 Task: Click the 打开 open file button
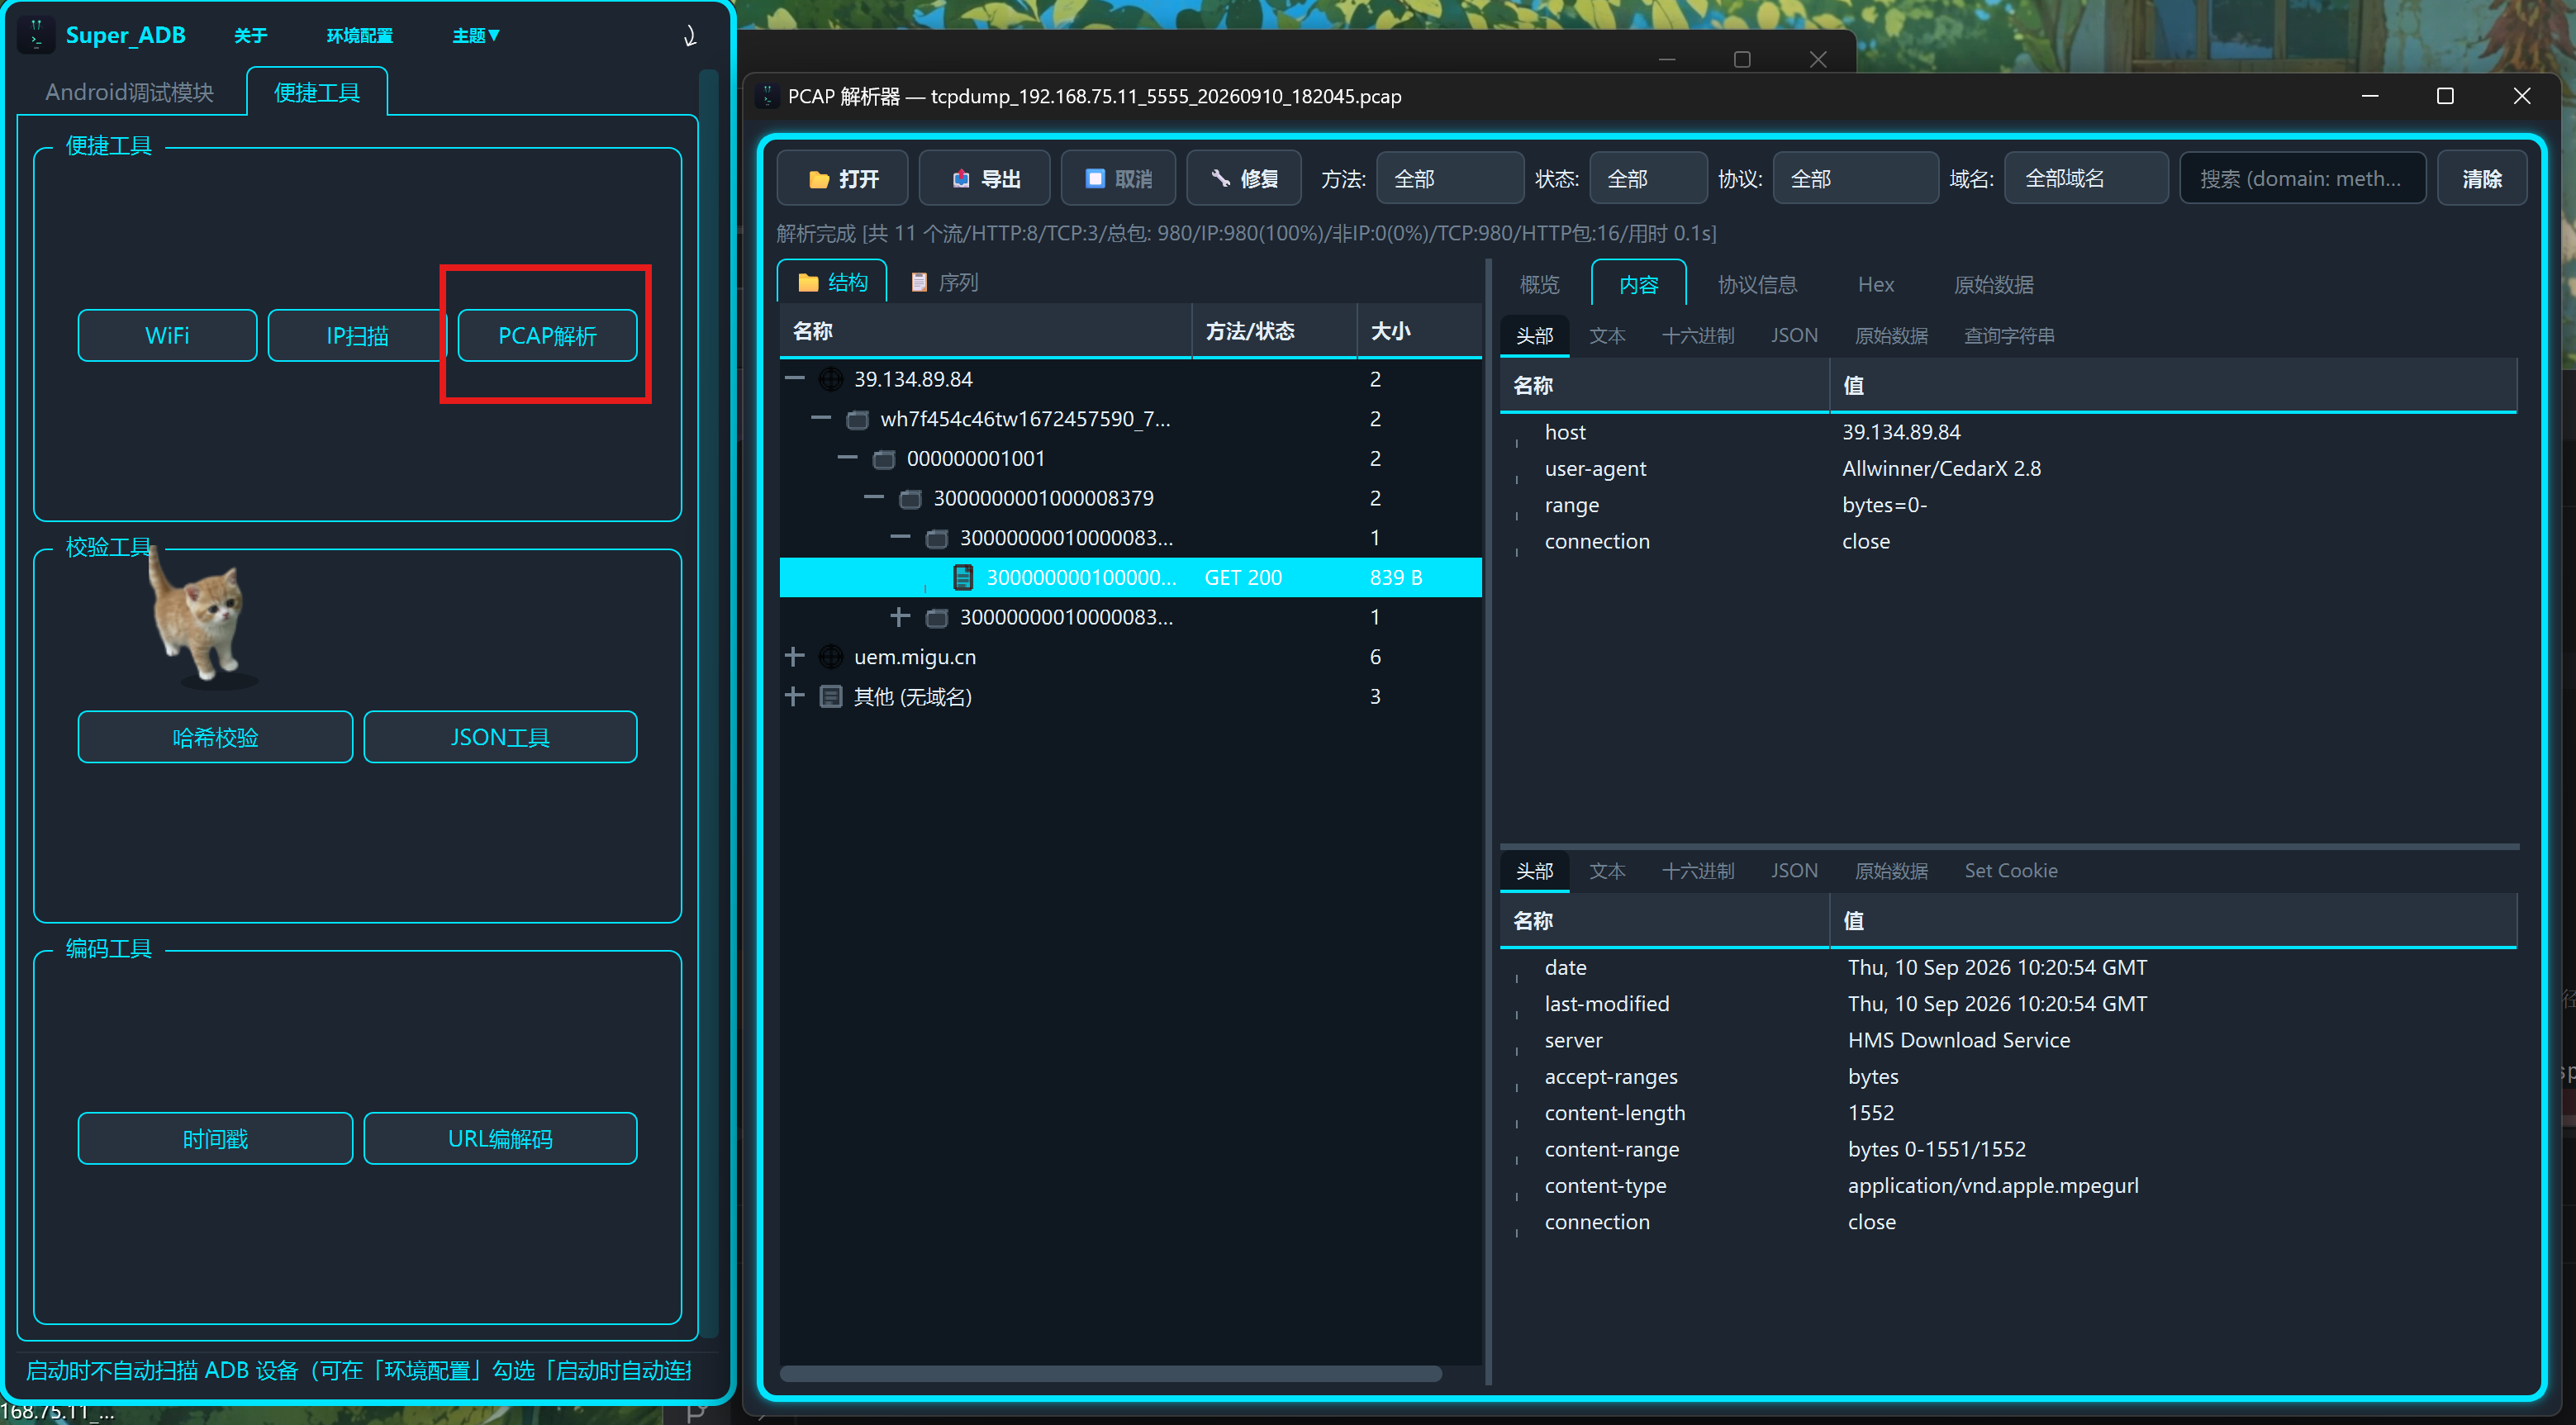click(843, 178)
